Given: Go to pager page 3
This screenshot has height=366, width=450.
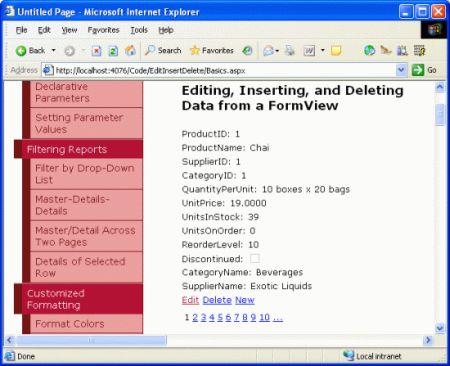Looking at the screenshot, I should pyautogui.click(x=203, y=317).
